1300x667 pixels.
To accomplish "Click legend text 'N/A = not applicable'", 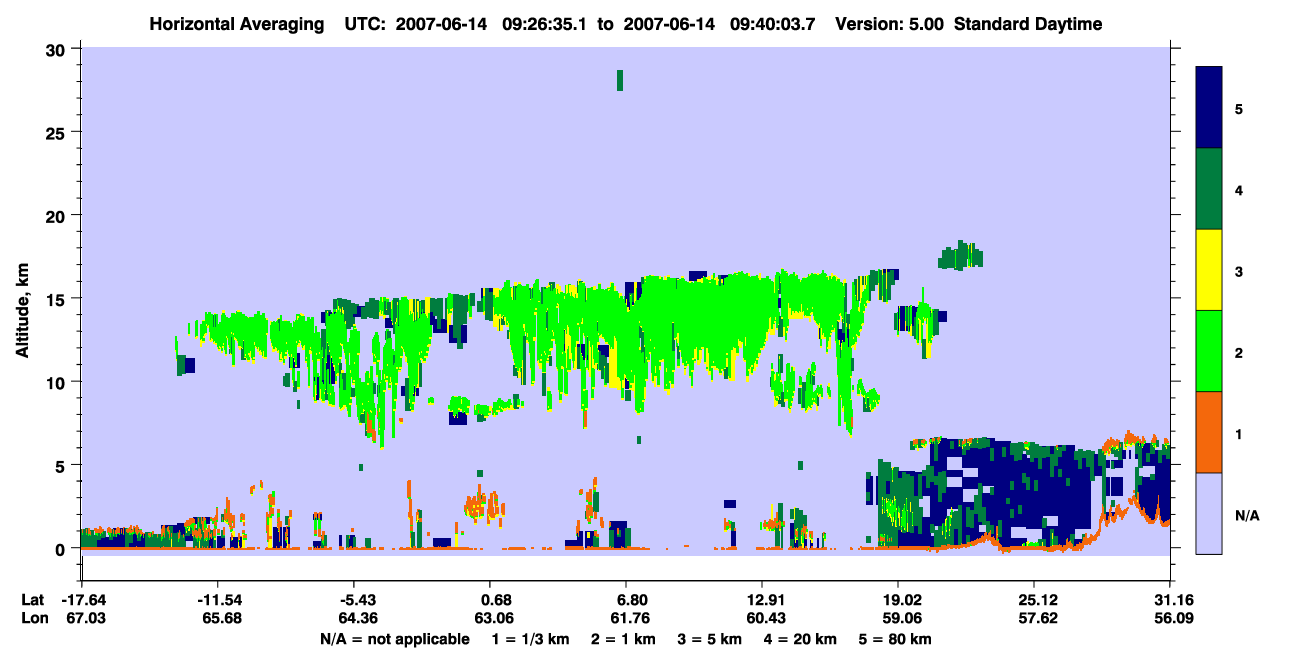I will pyautogui.click(x=394, y=639).
